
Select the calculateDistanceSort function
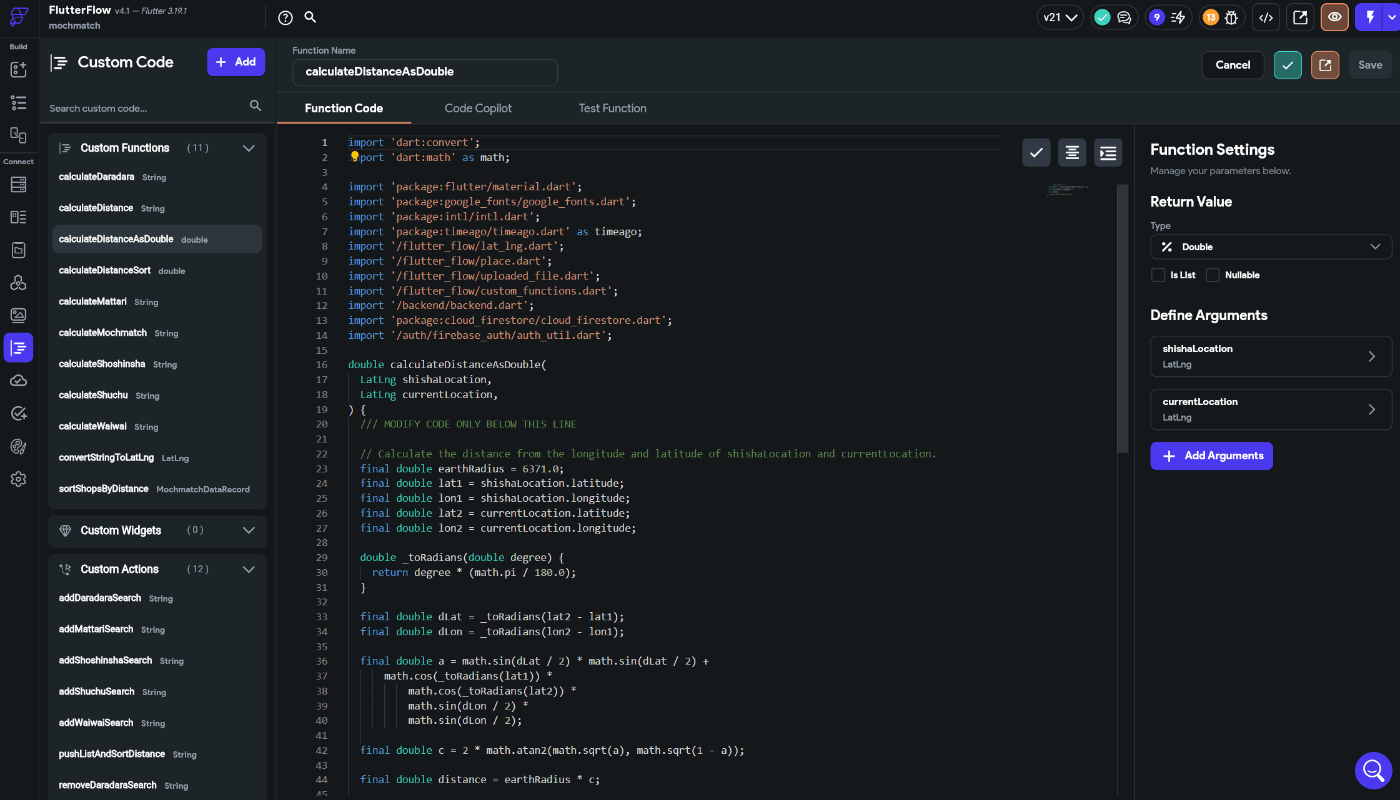click(x=157, y=270)
